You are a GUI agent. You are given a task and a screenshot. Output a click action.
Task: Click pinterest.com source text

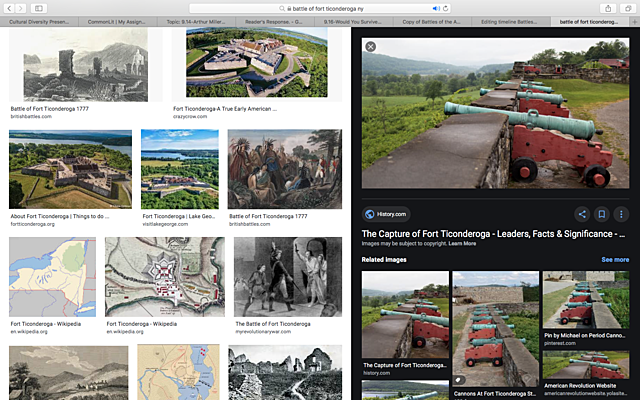pos(560,343)
